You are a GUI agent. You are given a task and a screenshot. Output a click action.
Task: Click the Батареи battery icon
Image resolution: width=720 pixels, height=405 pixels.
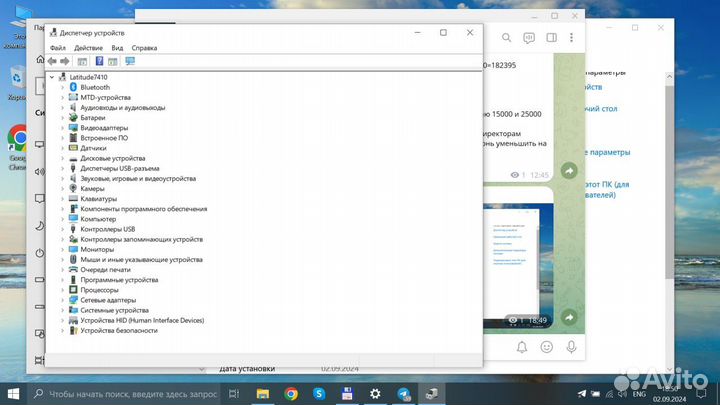click(73, 117)
